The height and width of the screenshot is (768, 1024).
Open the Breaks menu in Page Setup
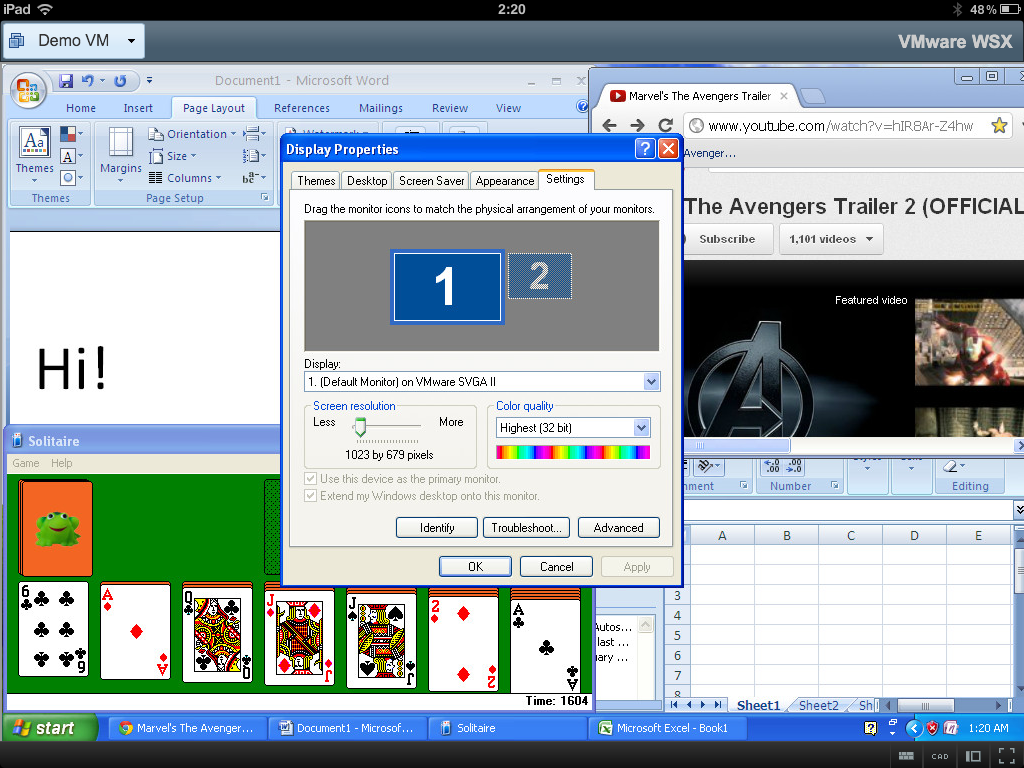tap(254, 134)
